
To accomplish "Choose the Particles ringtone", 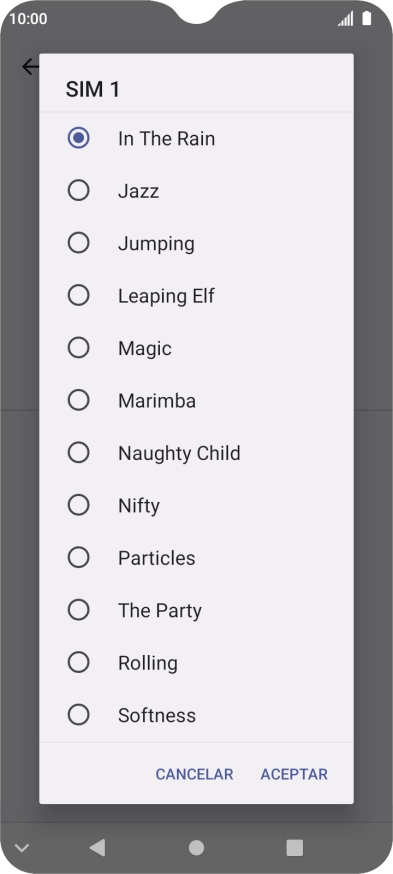I will [196, 557].
